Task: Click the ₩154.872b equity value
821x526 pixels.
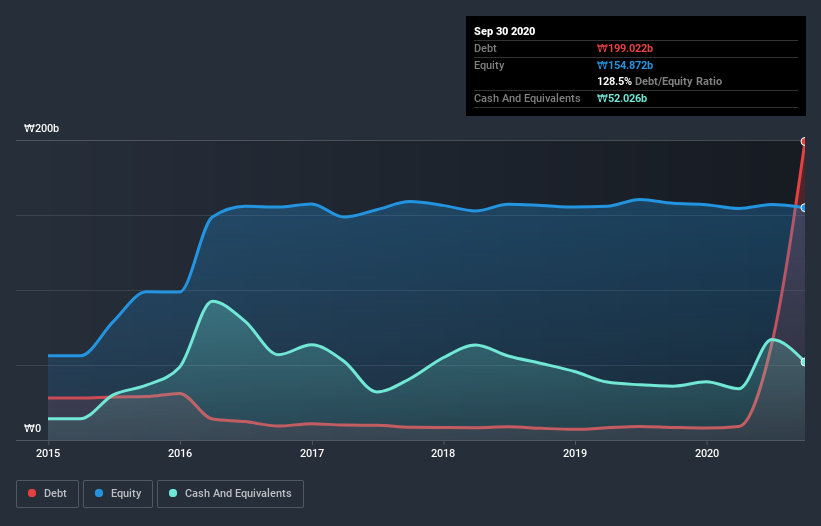Action: pyautogui.click(x=625, y=65)
